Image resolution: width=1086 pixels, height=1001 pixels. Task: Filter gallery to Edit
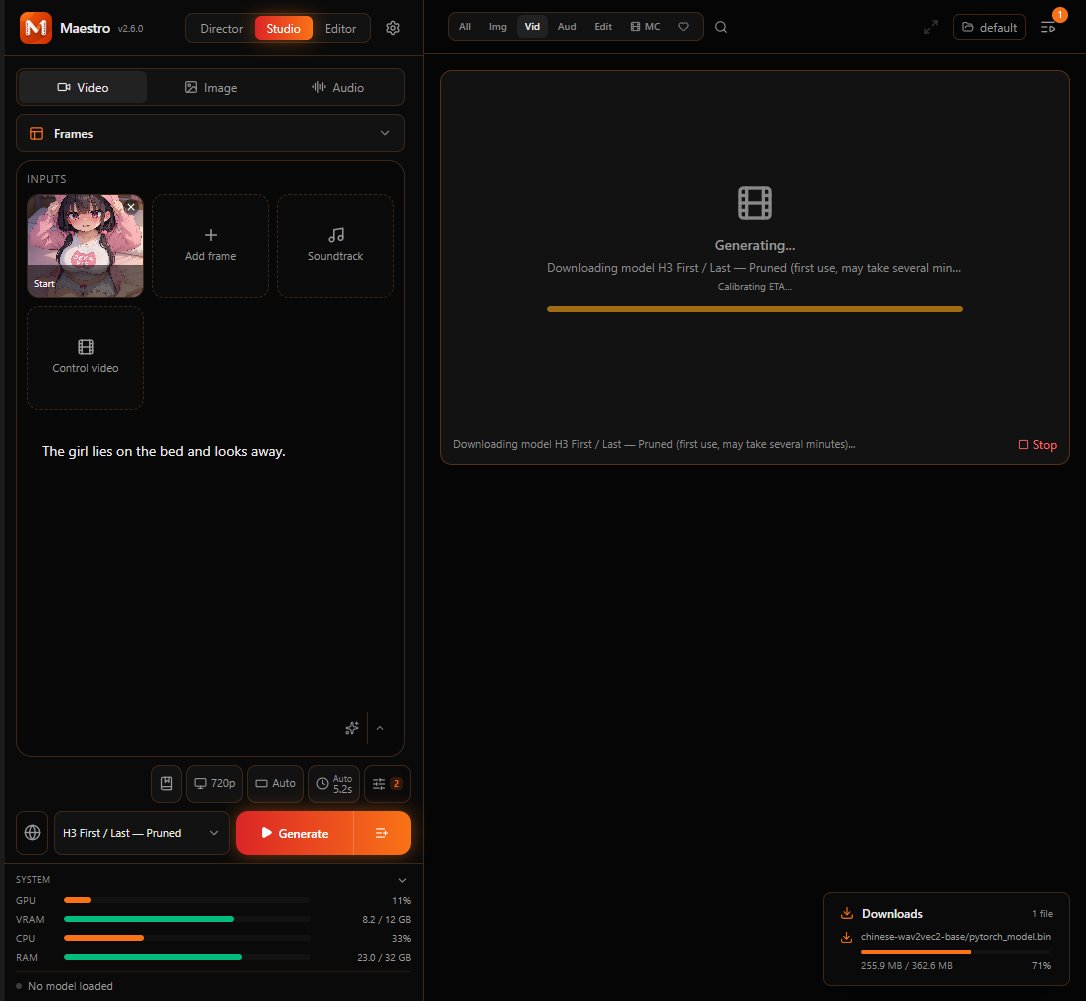(x=603, y=26)
